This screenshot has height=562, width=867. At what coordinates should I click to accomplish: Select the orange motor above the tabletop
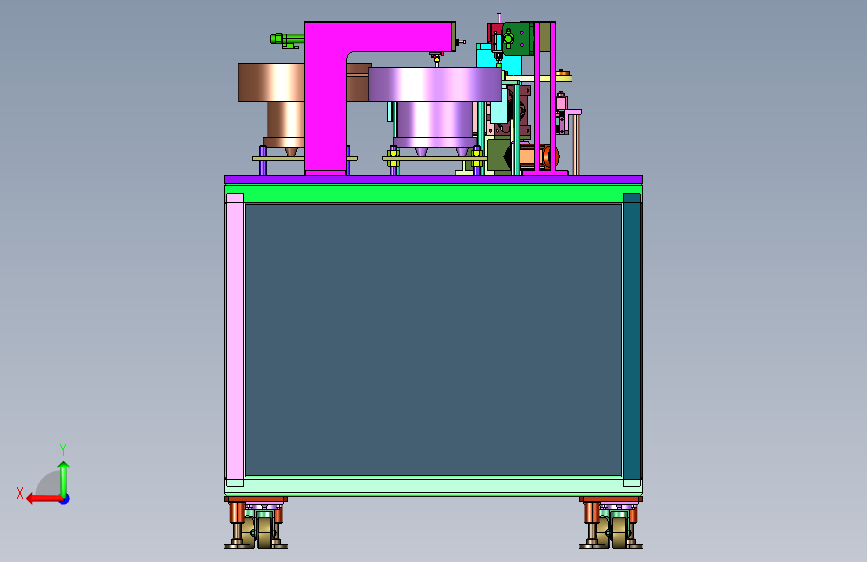[539, 156]
